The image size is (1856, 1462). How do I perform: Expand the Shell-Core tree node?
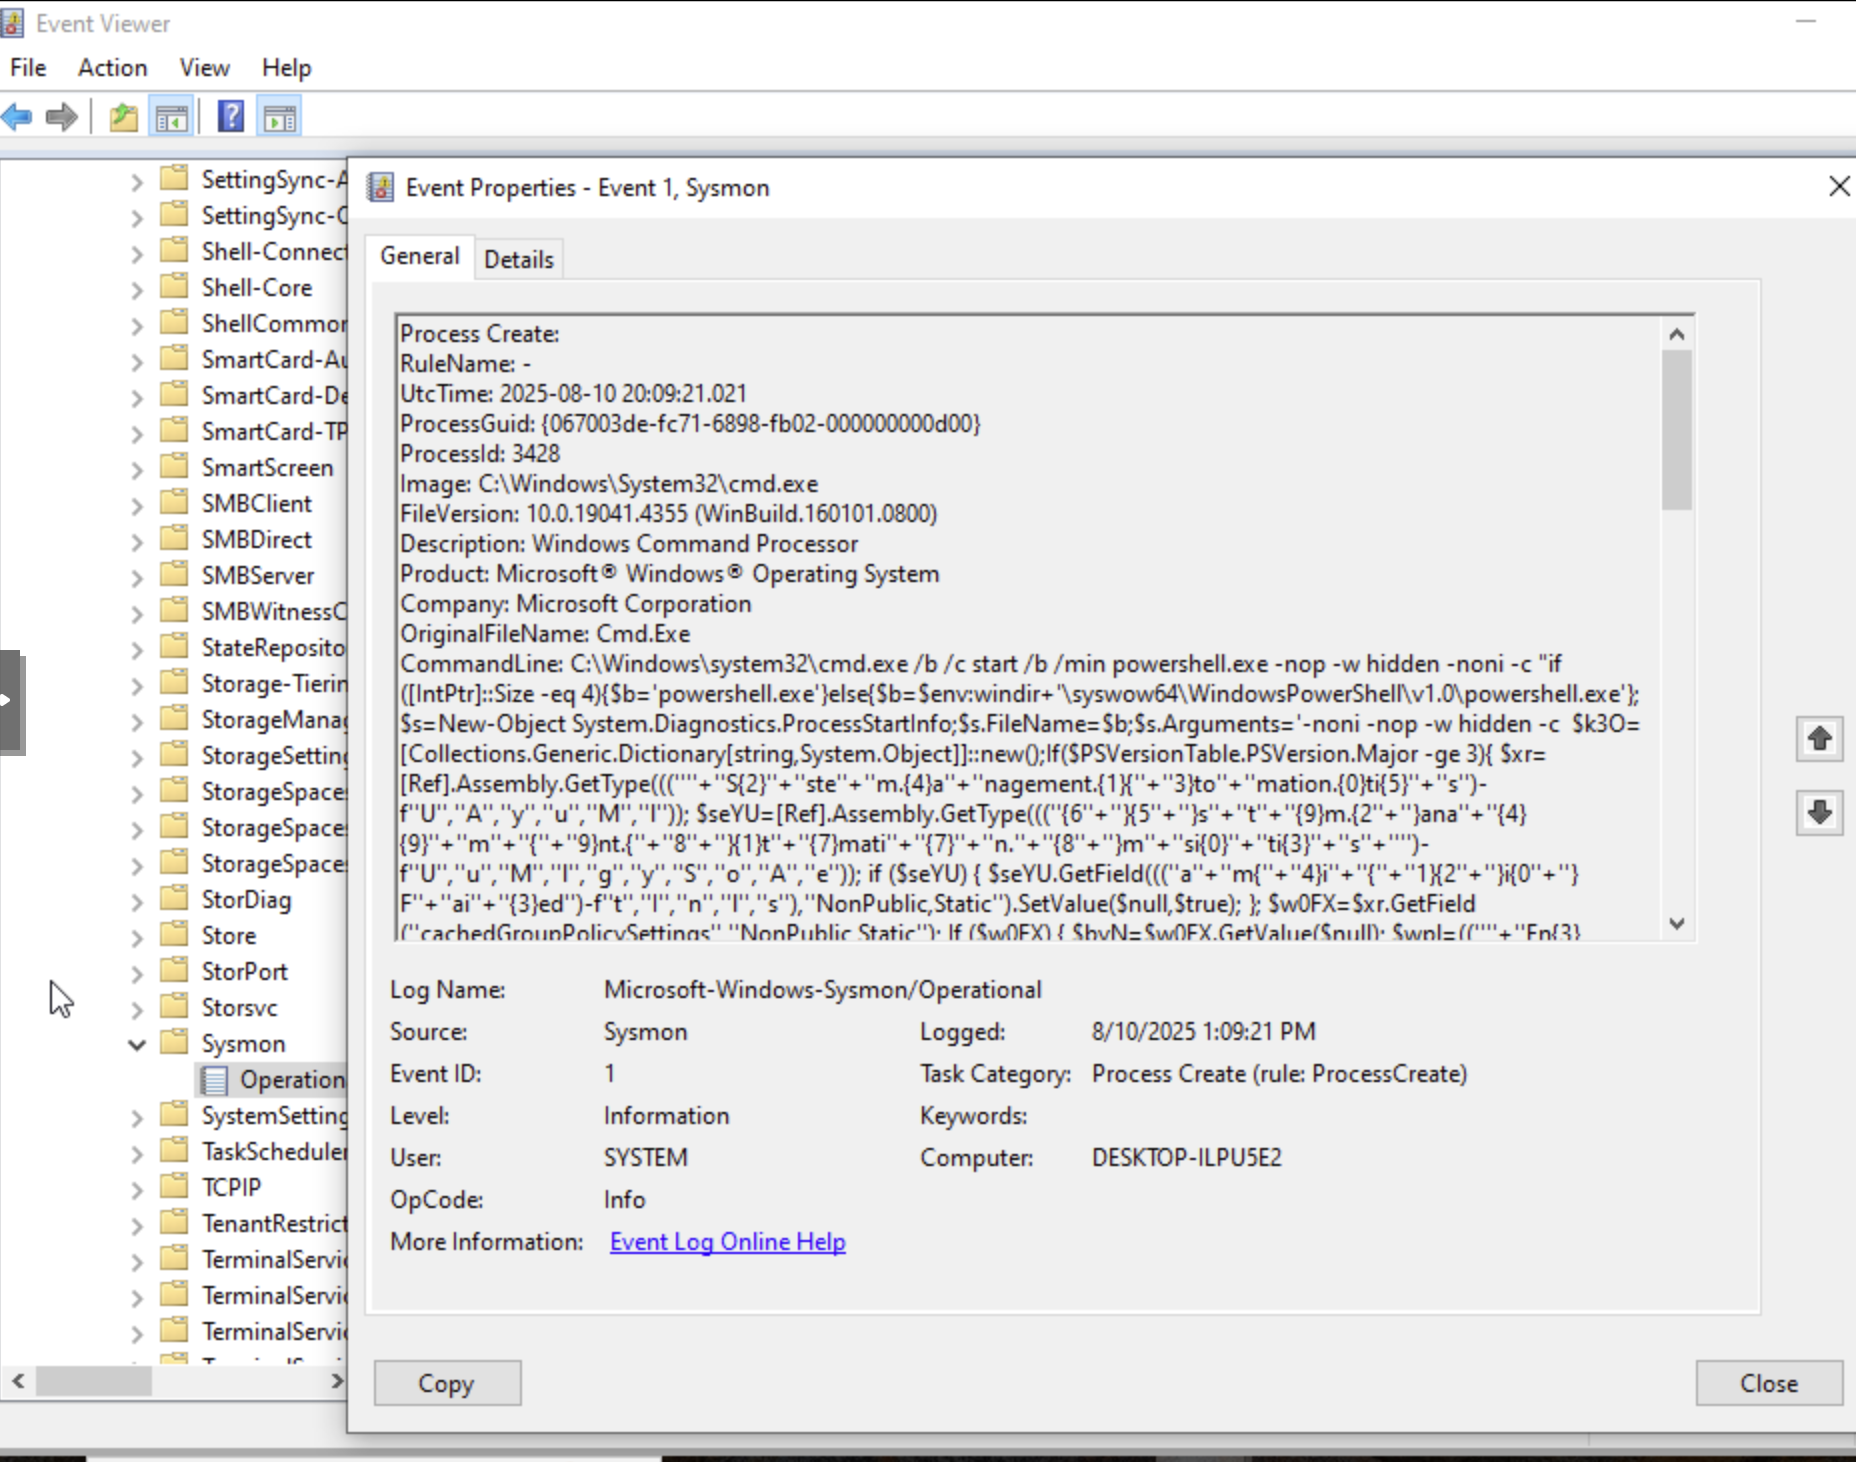click(x=137, y=289)
